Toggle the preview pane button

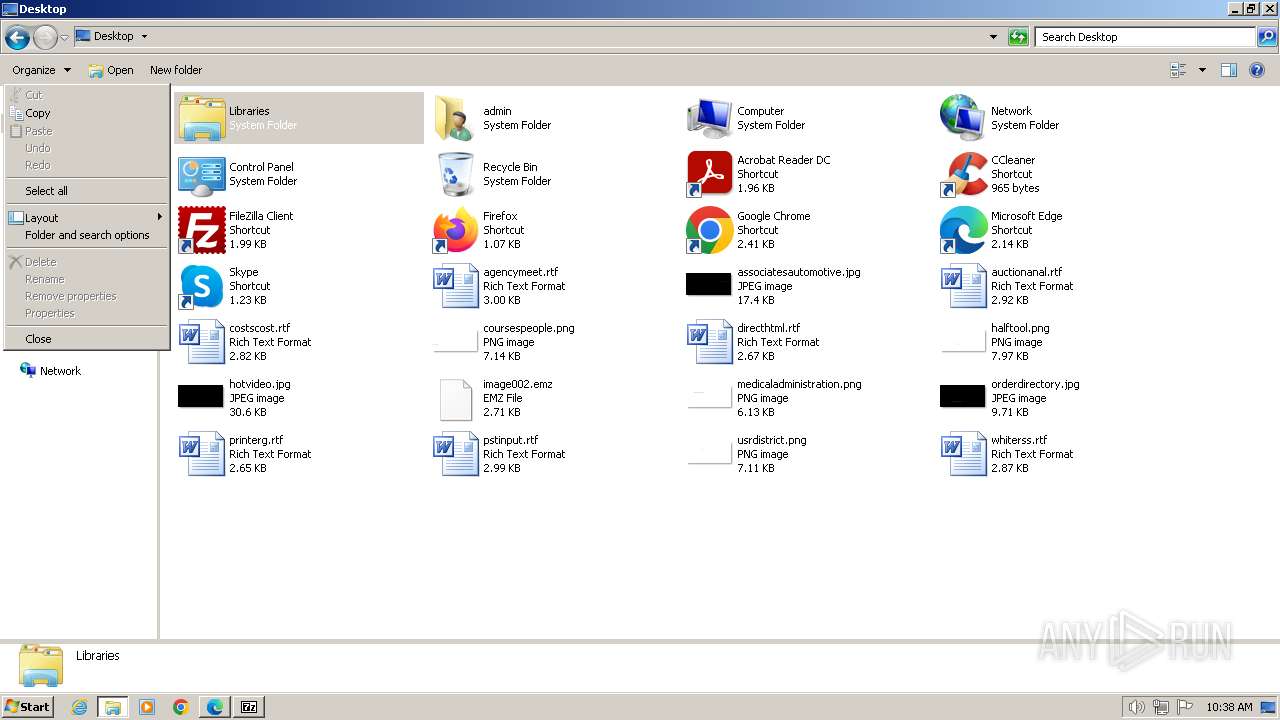click(1229, 70)
